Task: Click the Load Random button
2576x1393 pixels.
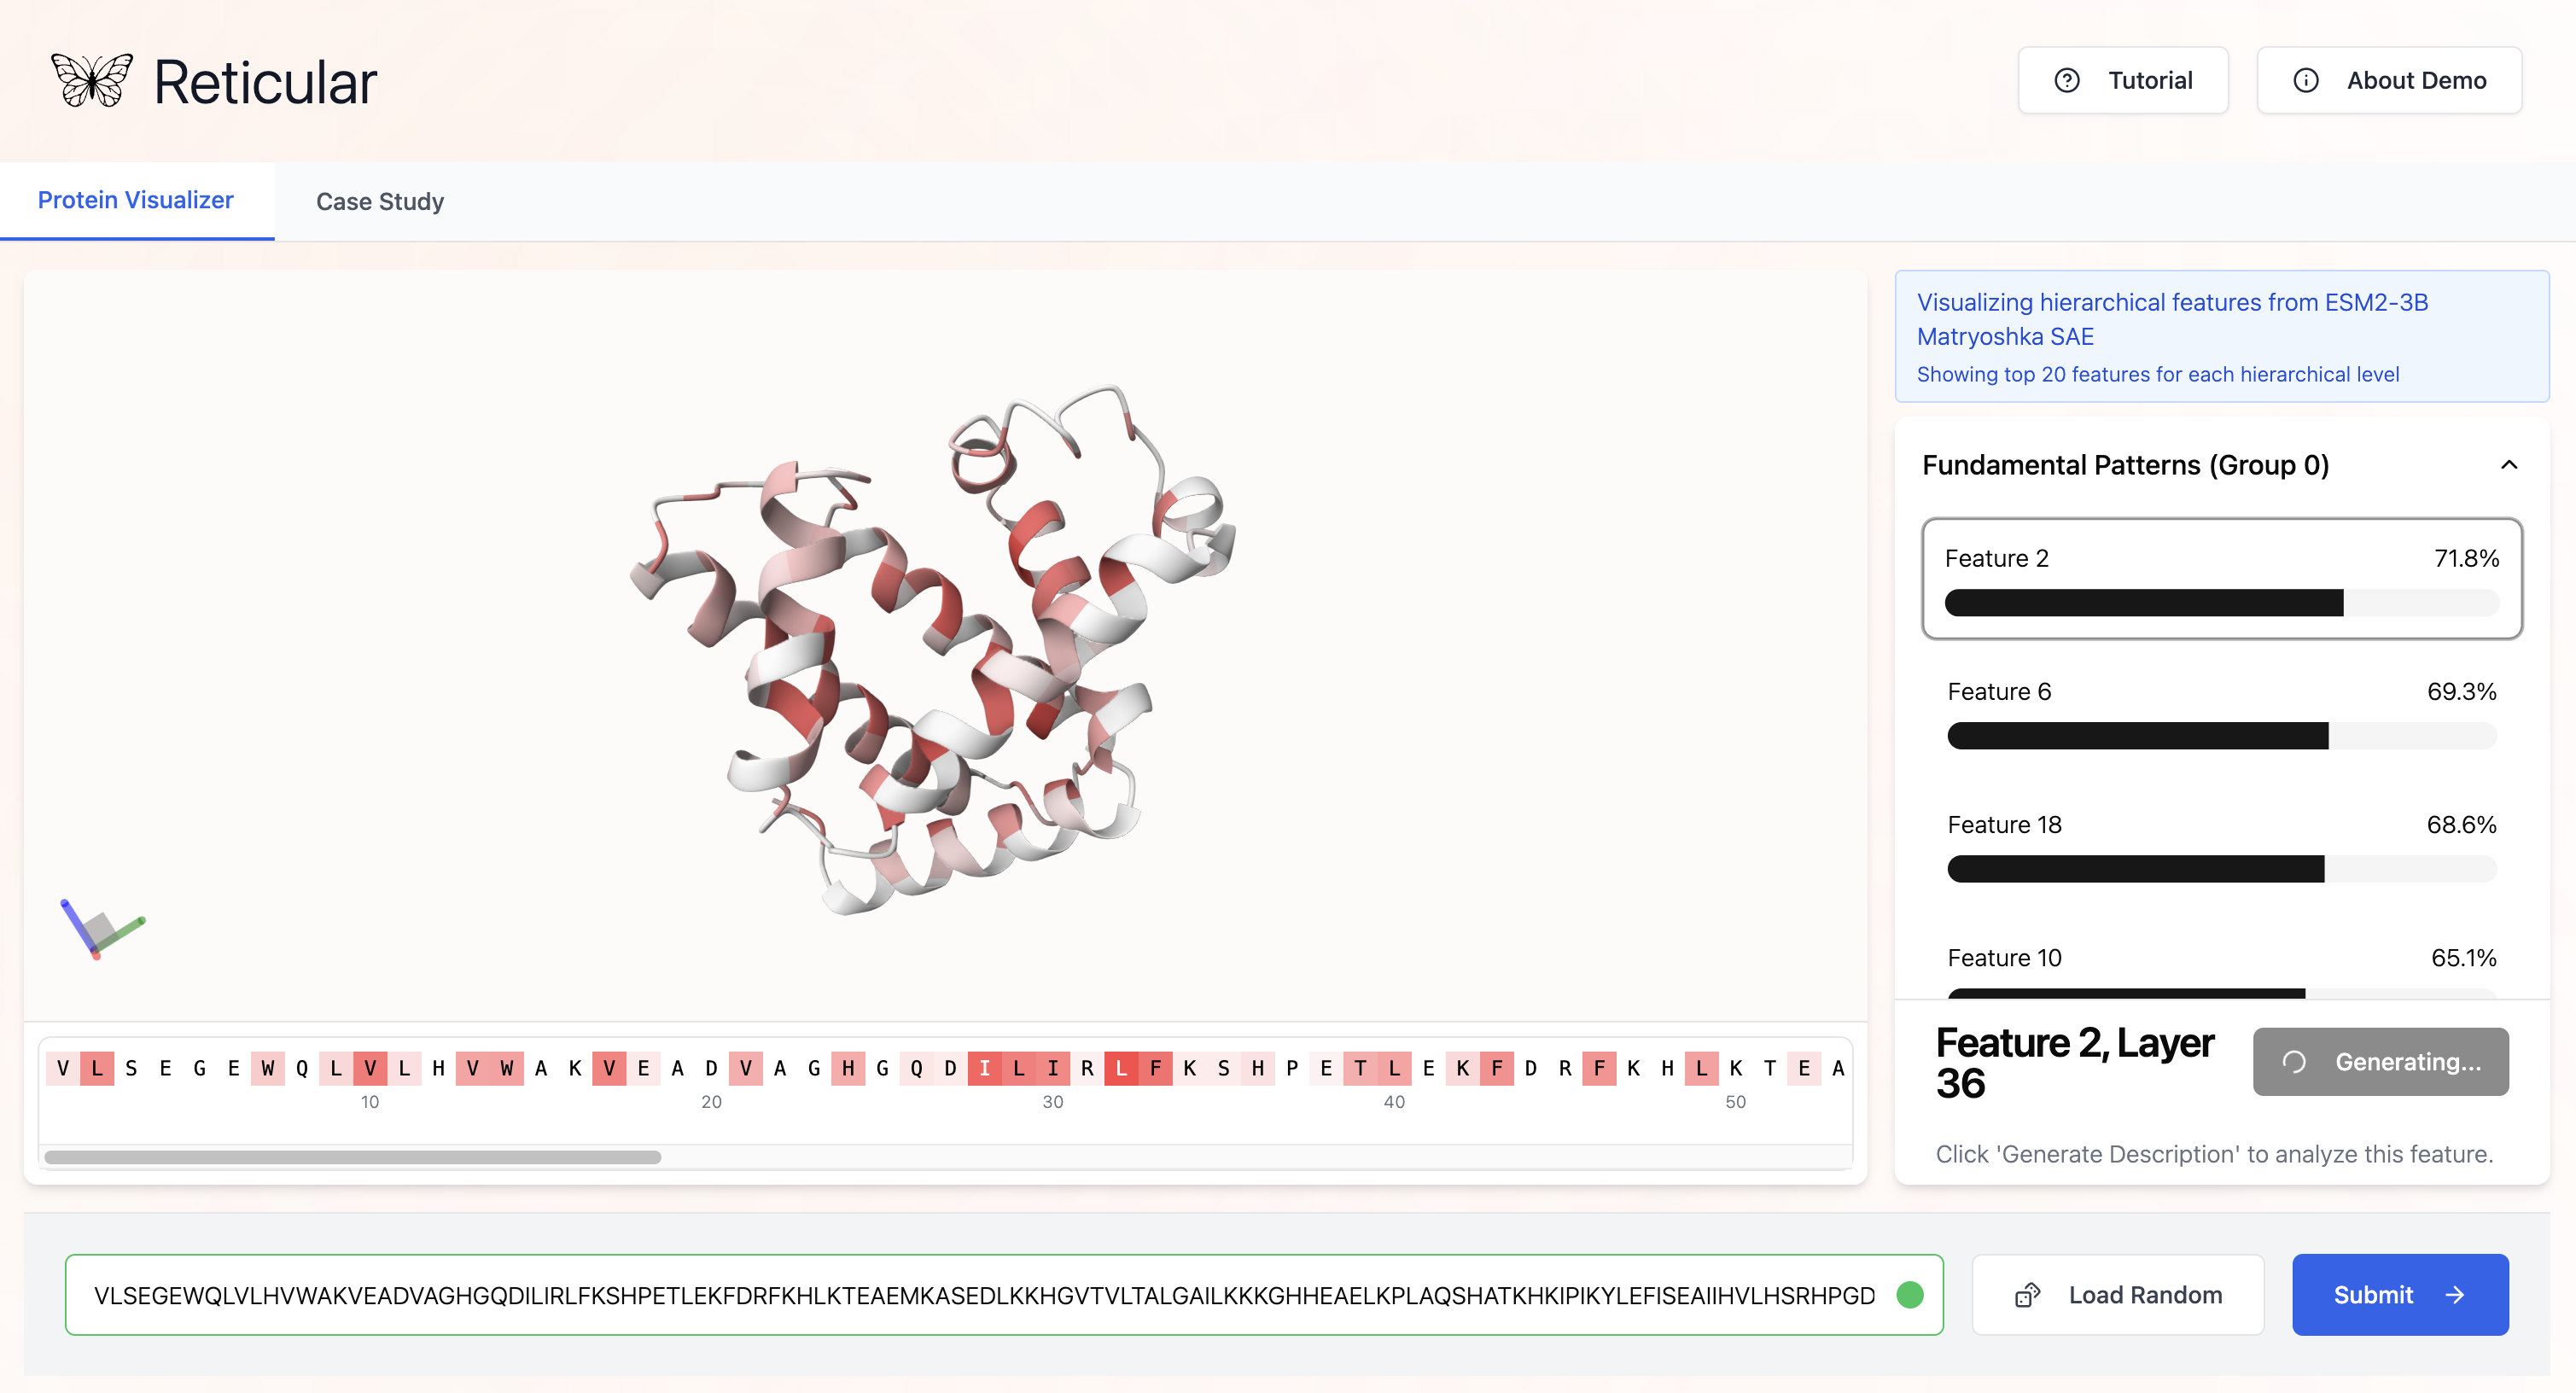Action: pyautogui.click(x=2118, y=1295)
